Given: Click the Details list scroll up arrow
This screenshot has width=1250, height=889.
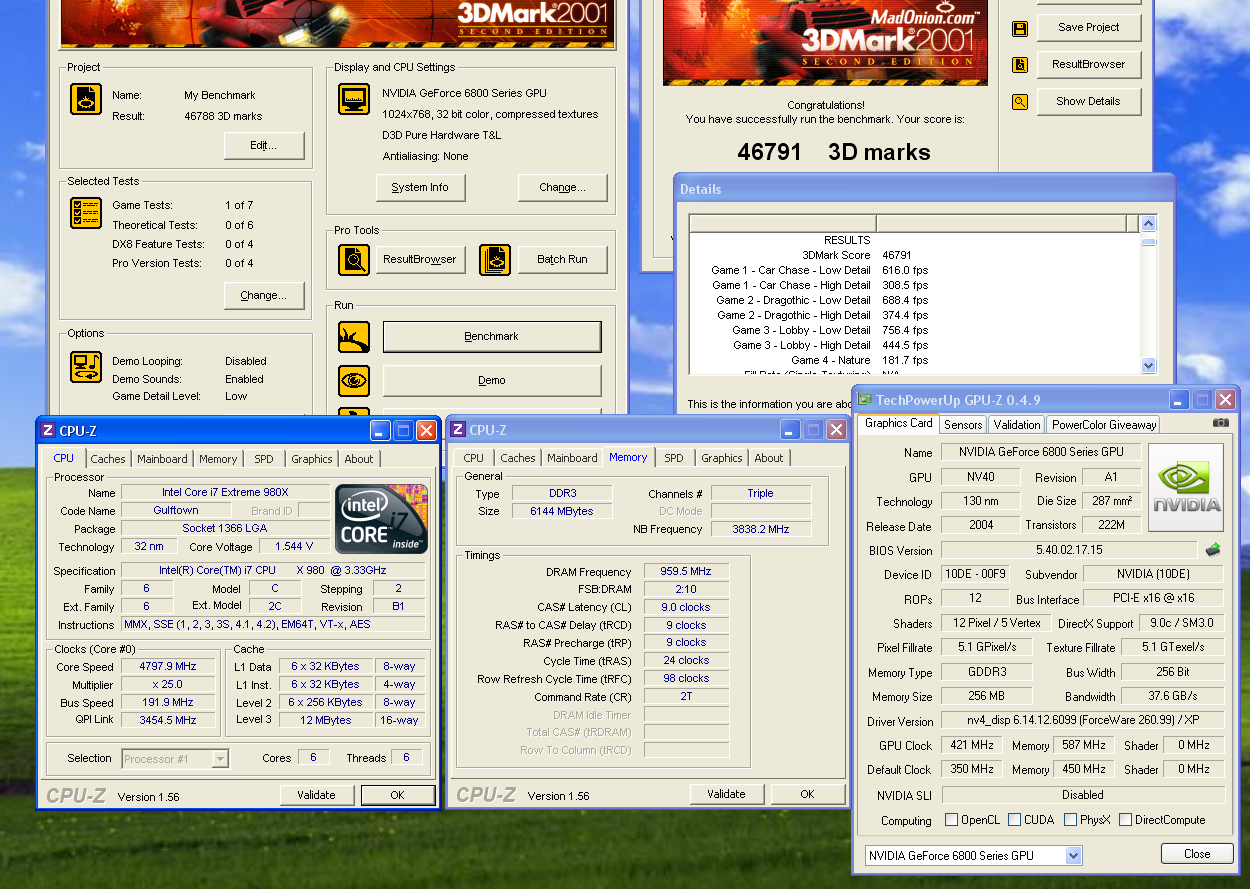Looking at the screenshot, I should [x=1148, y=224].
